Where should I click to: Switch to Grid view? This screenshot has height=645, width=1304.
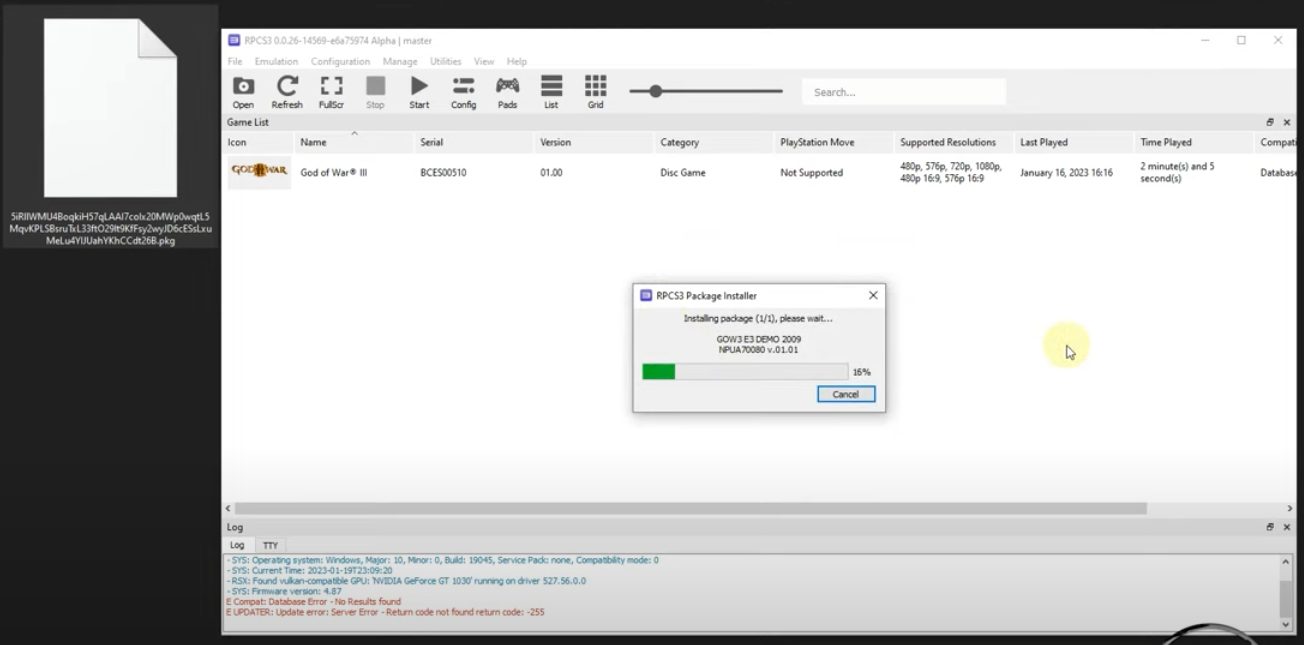[x=596, y=92]
